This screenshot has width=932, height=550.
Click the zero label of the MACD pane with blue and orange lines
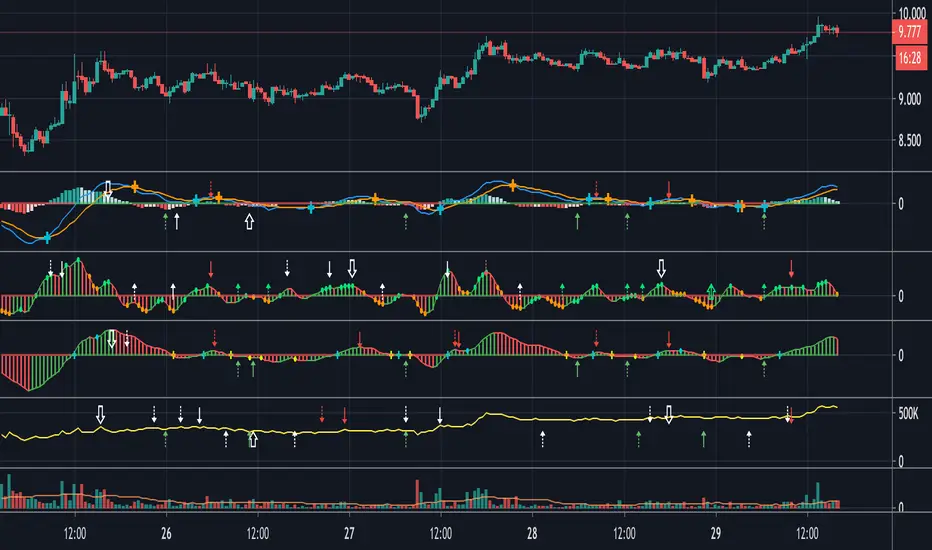(x=901, y=204)
